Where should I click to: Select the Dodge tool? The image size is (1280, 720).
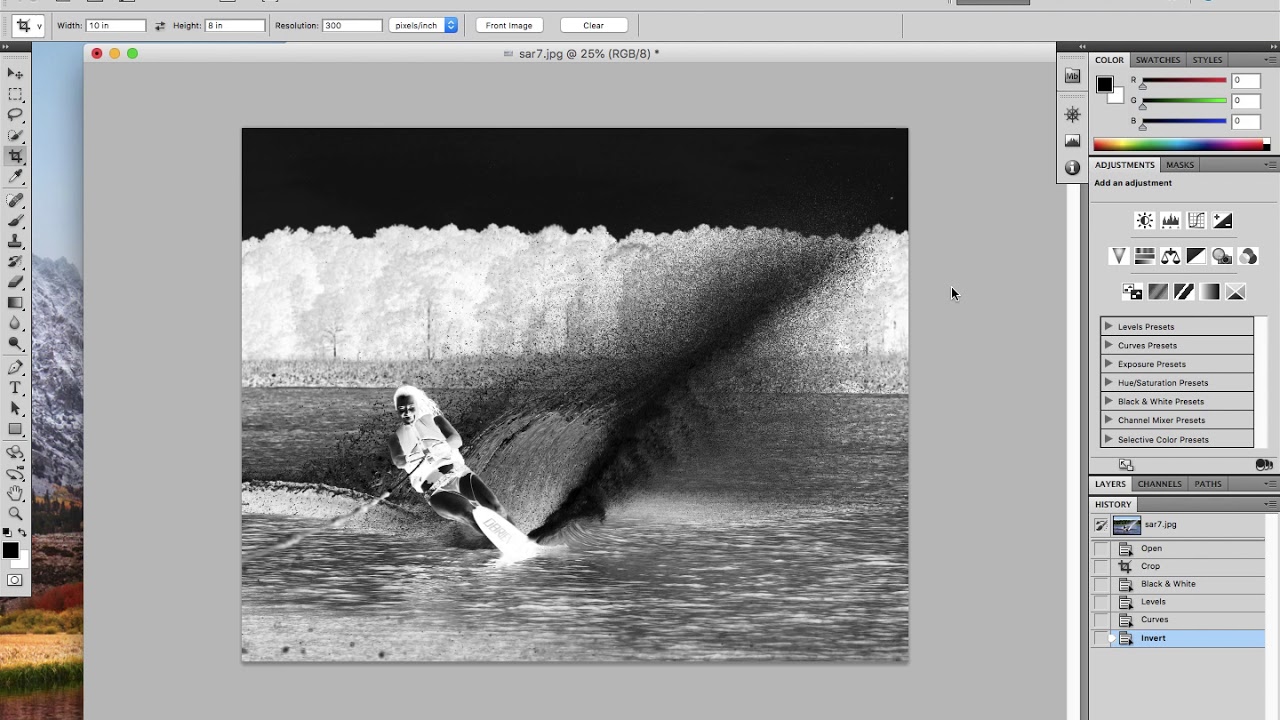coord(15,344)
